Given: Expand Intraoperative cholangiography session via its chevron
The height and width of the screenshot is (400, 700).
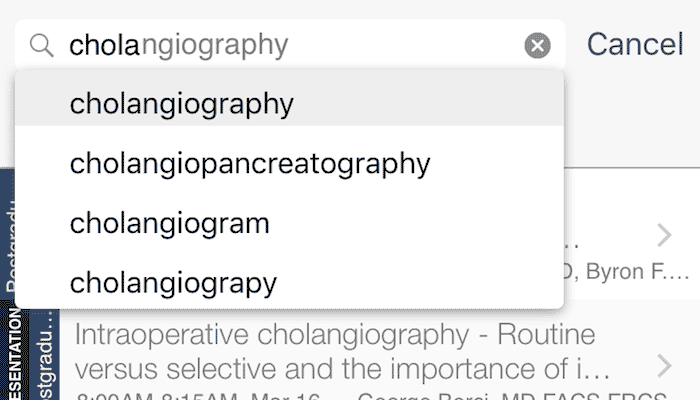Looking at the screenshot, I should point(665,366).
